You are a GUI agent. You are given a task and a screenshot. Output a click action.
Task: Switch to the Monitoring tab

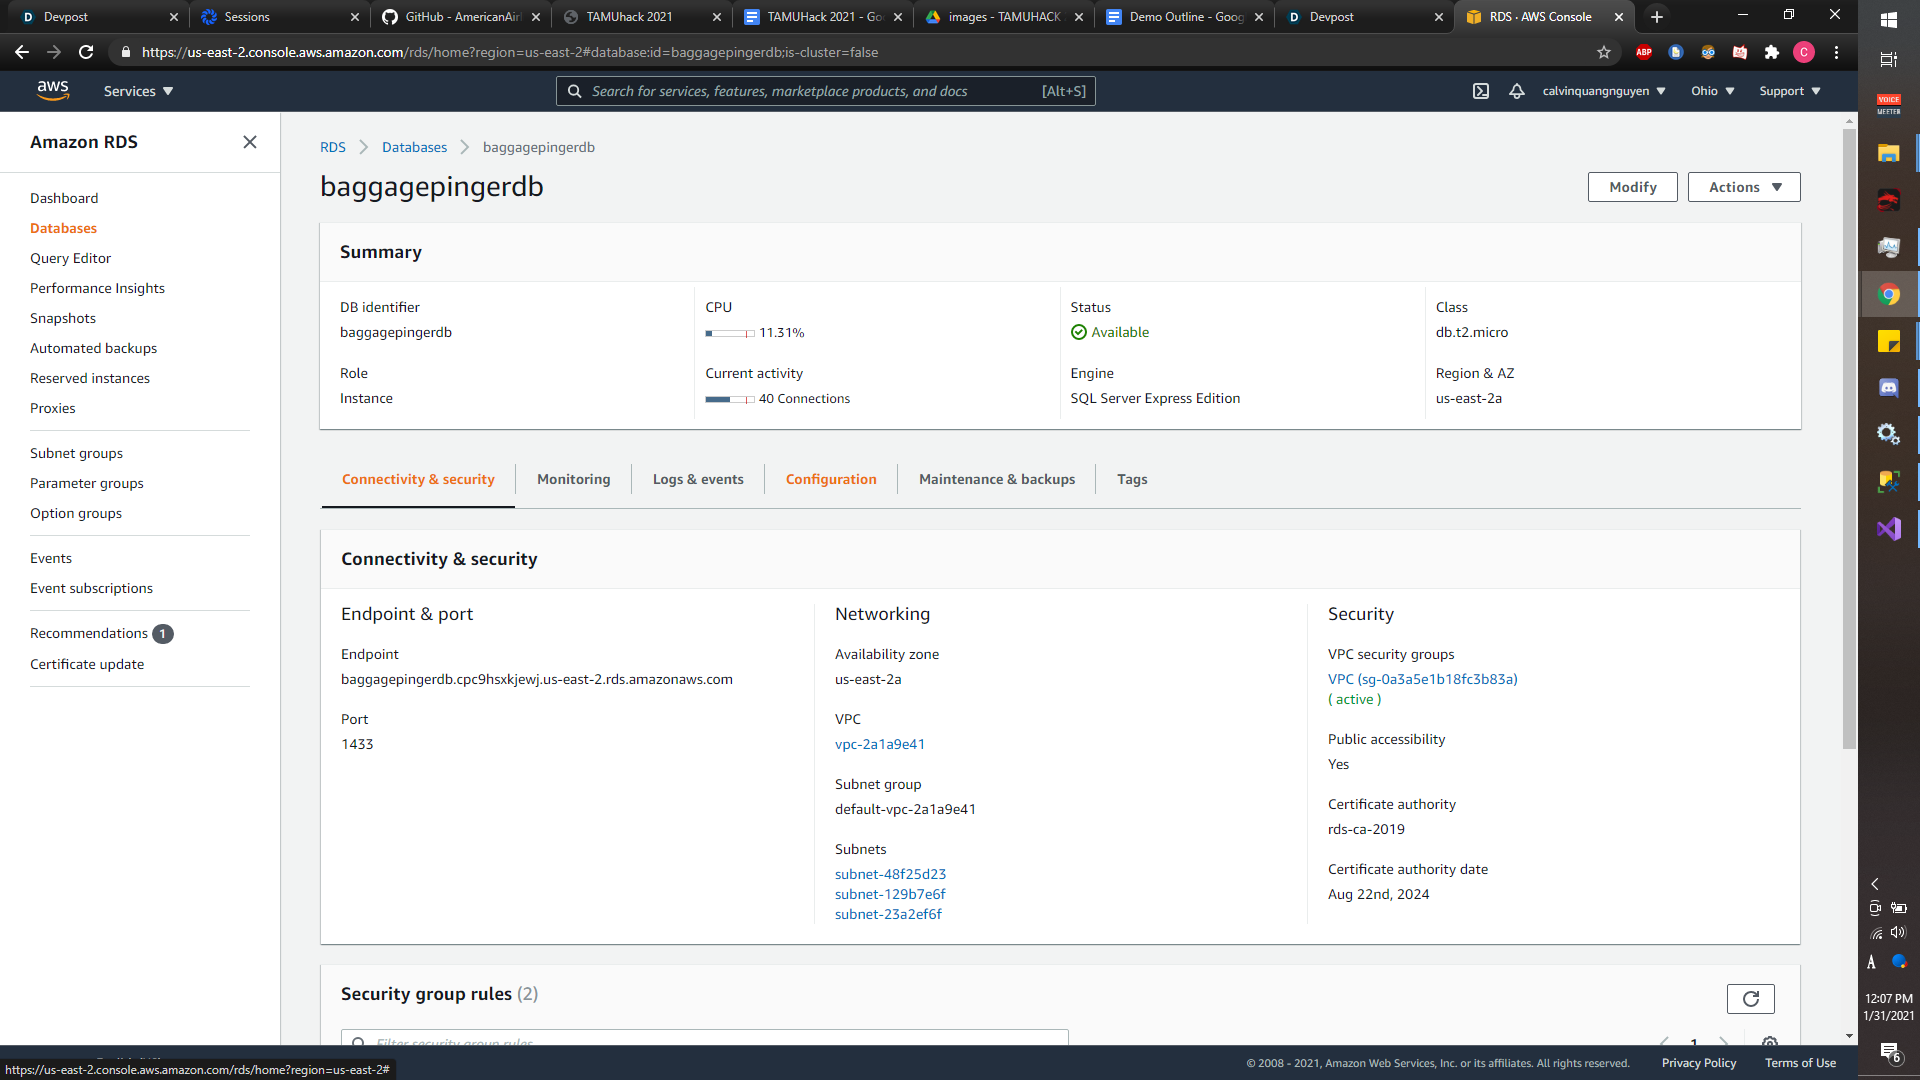(573, 479)
